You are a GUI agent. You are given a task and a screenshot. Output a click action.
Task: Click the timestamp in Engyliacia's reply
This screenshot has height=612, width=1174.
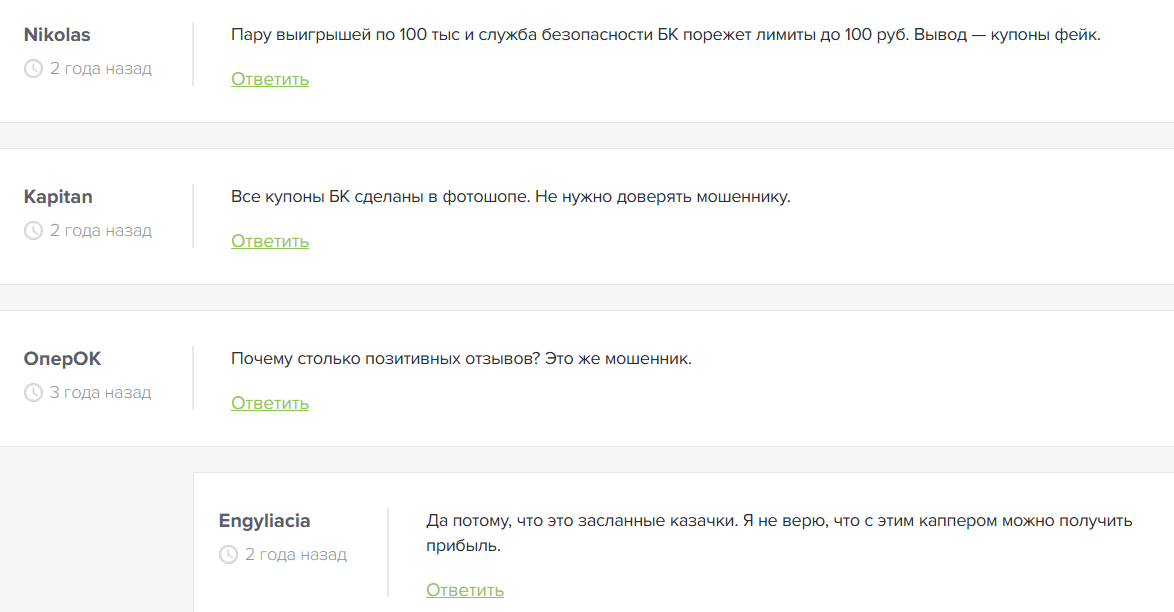(x=295, y=554)
